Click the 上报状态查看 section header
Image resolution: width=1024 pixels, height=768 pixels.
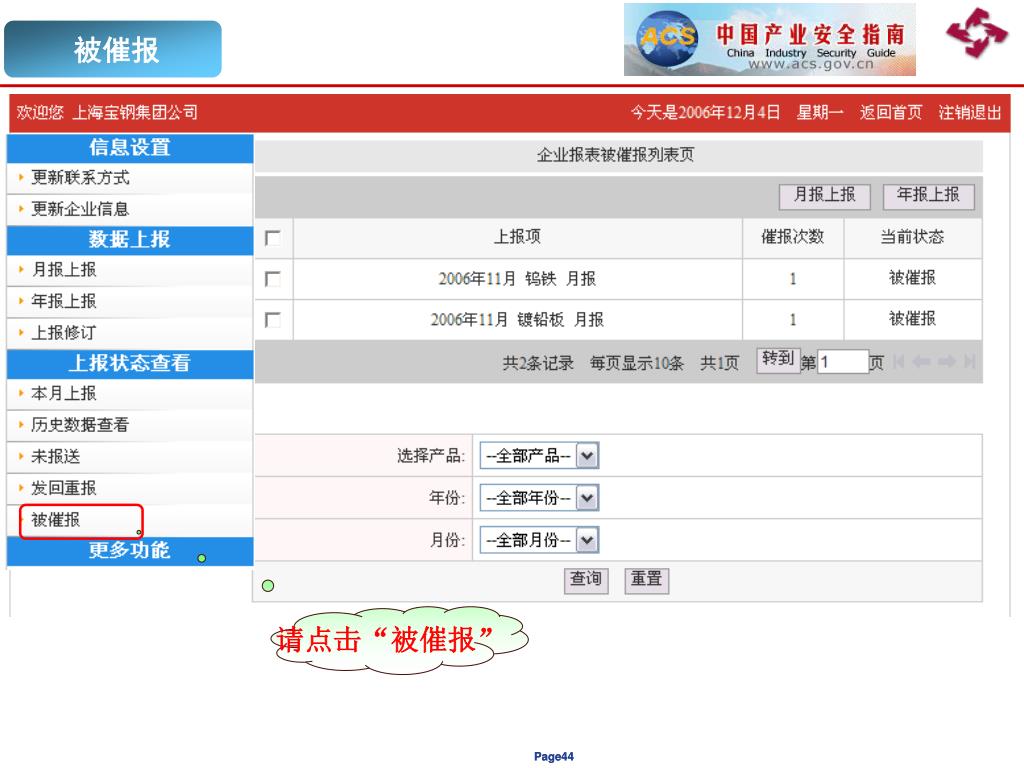pos(130,363)
